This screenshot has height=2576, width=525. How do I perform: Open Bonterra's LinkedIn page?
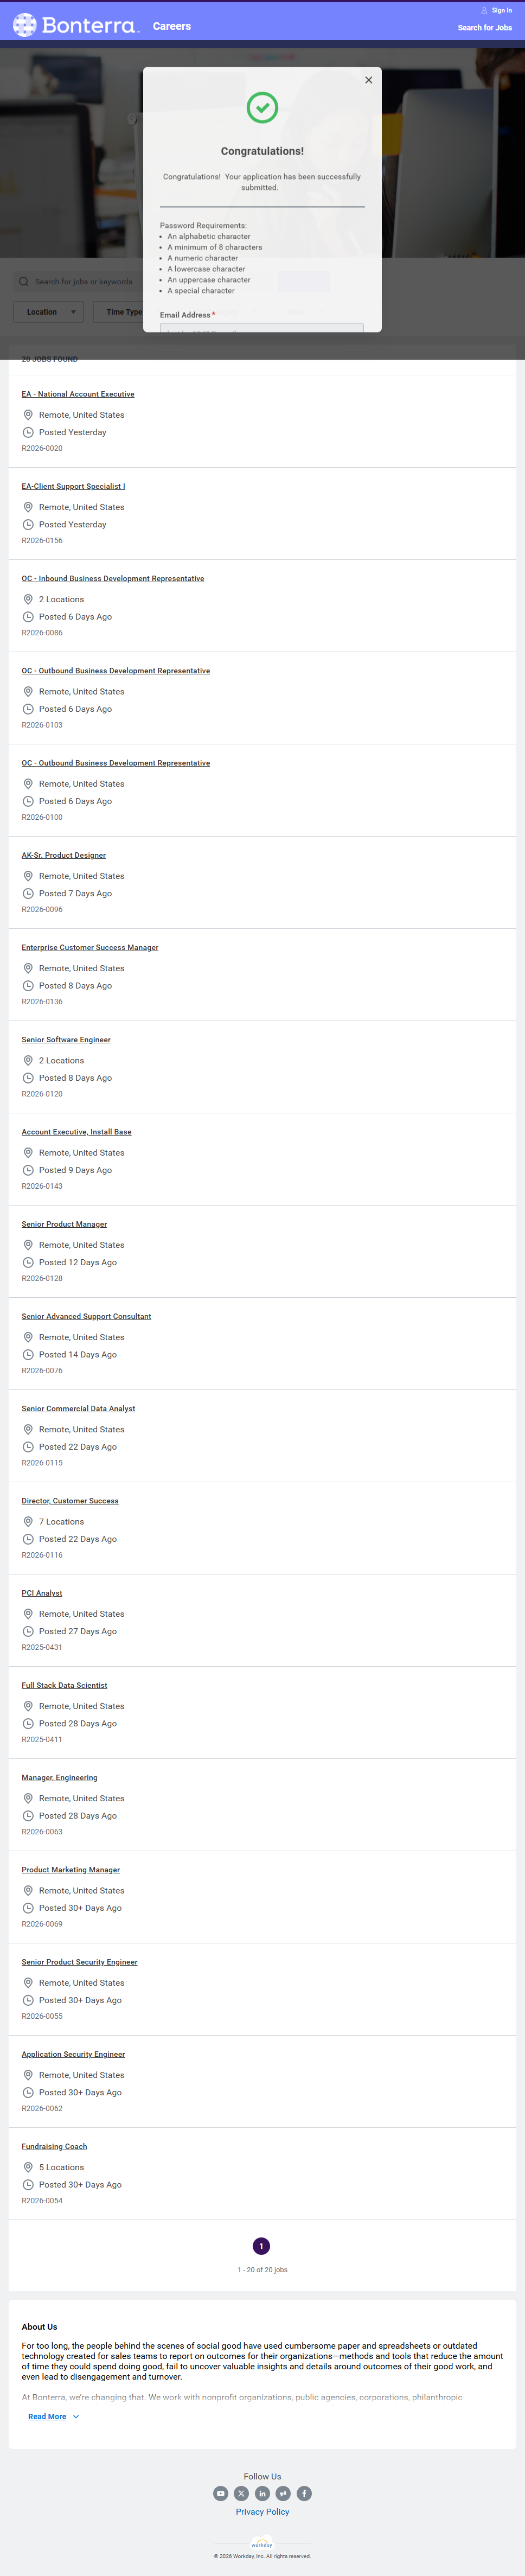(x=262, y=2493)
